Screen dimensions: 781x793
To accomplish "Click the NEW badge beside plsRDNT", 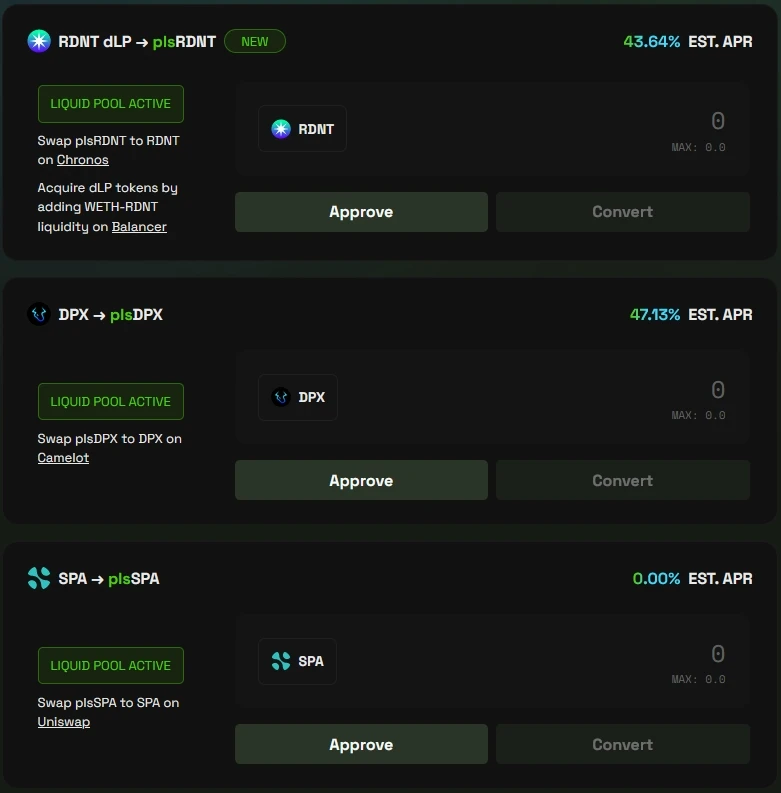I will click(x=255, y=41).
